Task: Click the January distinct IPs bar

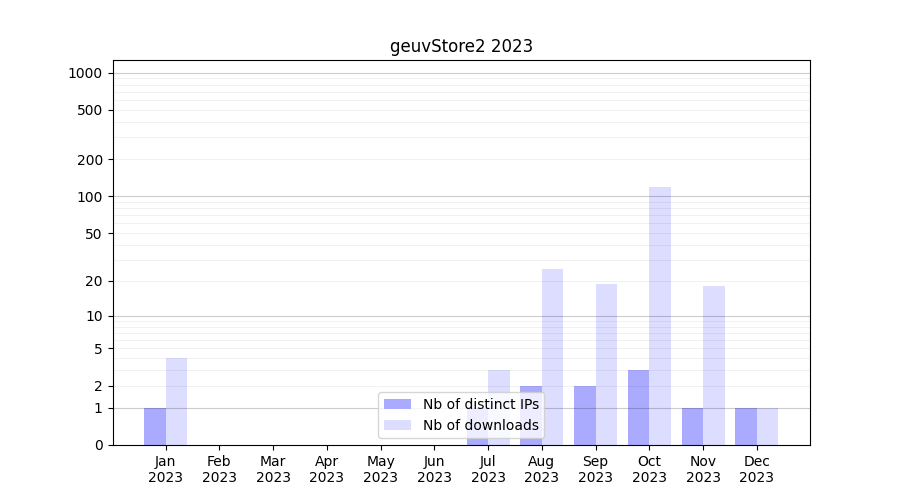Action: tap(155, 426)
